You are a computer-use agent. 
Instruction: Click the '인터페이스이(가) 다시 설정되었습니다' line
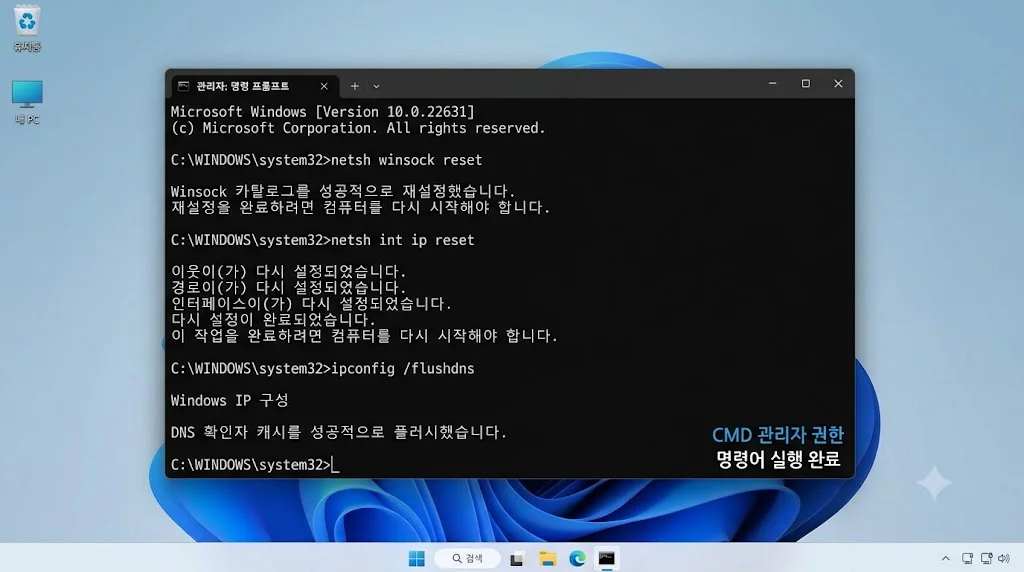coord(311,304)
